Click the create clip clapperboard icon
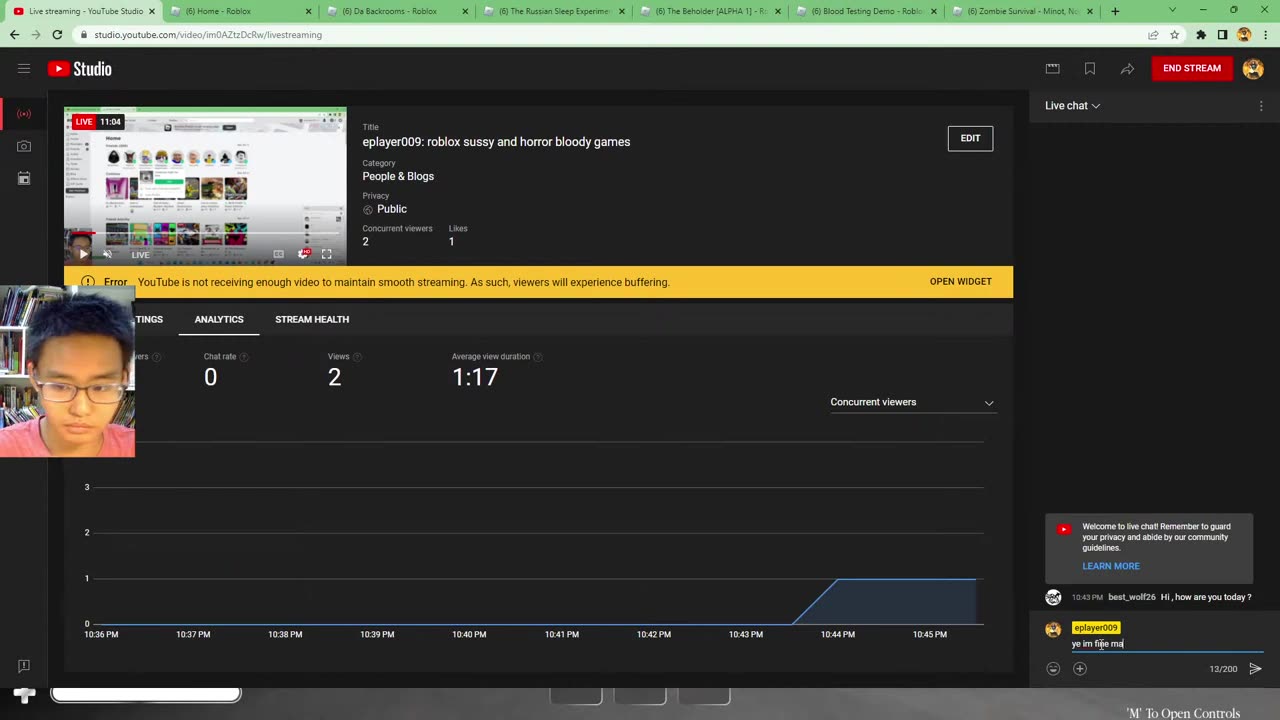The width and height of the screenshot is (1280, 720). (x=1052, y=68)
